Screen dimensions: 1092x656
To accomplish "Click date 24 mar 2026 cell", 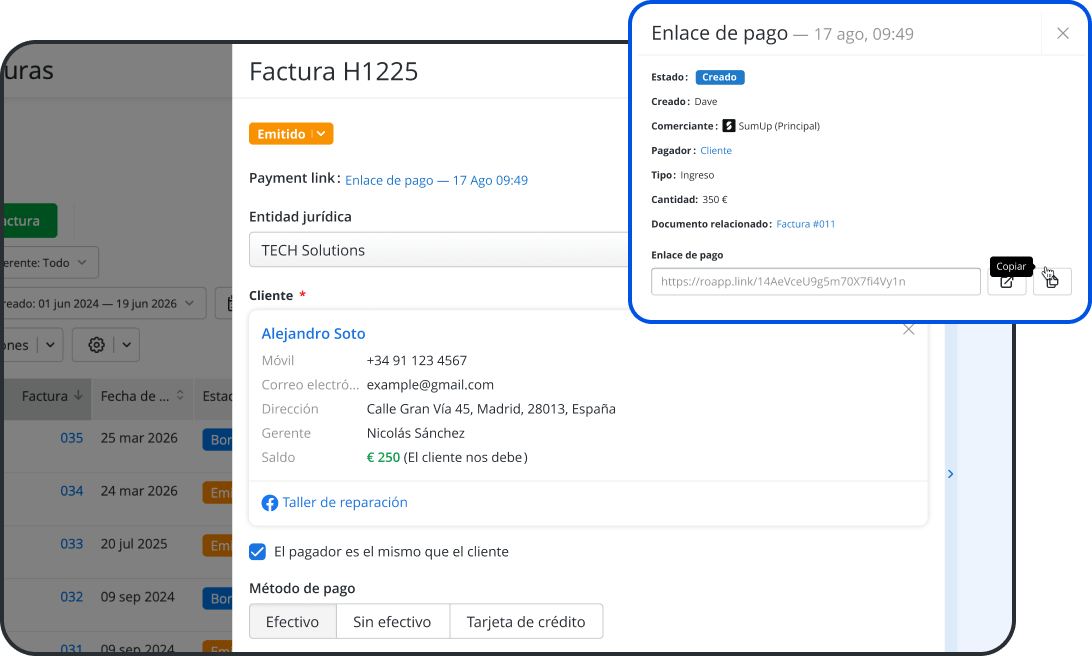I will 139,491.
